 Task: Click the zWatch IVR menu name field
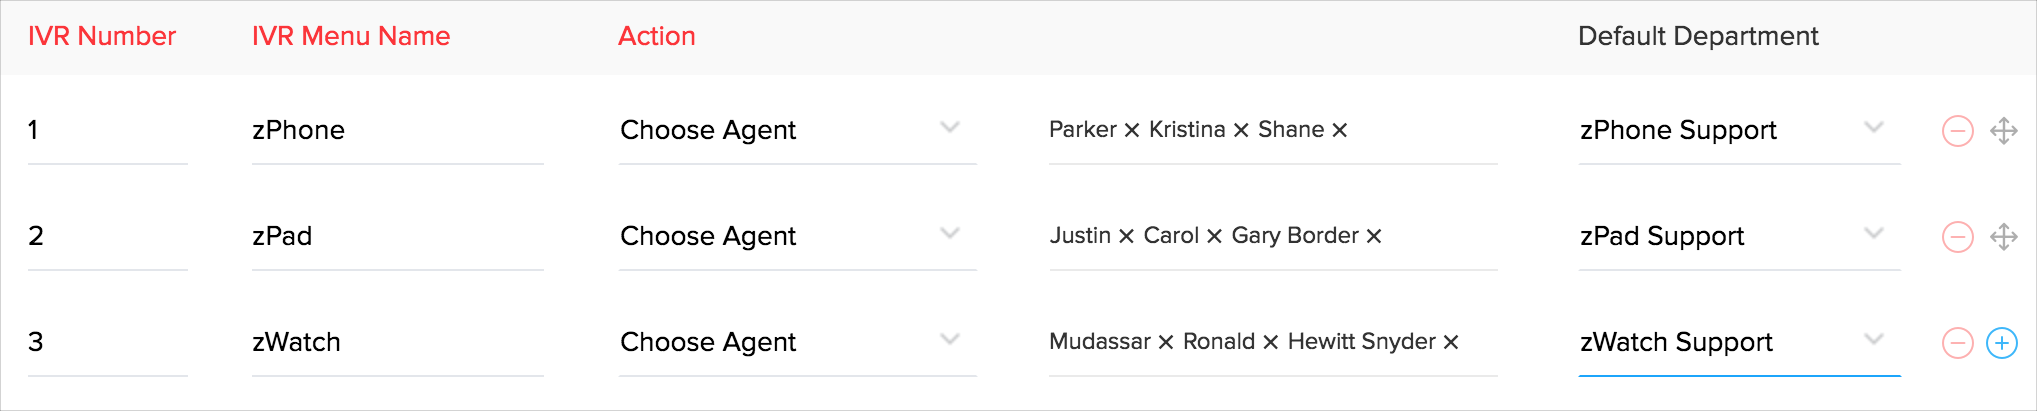point(396,342)
